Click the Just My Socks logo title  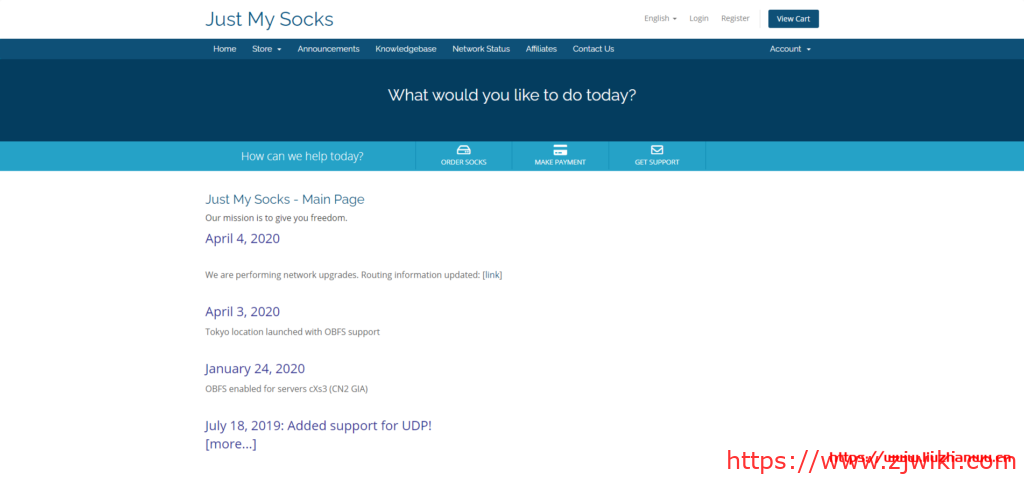pos(269,19)
